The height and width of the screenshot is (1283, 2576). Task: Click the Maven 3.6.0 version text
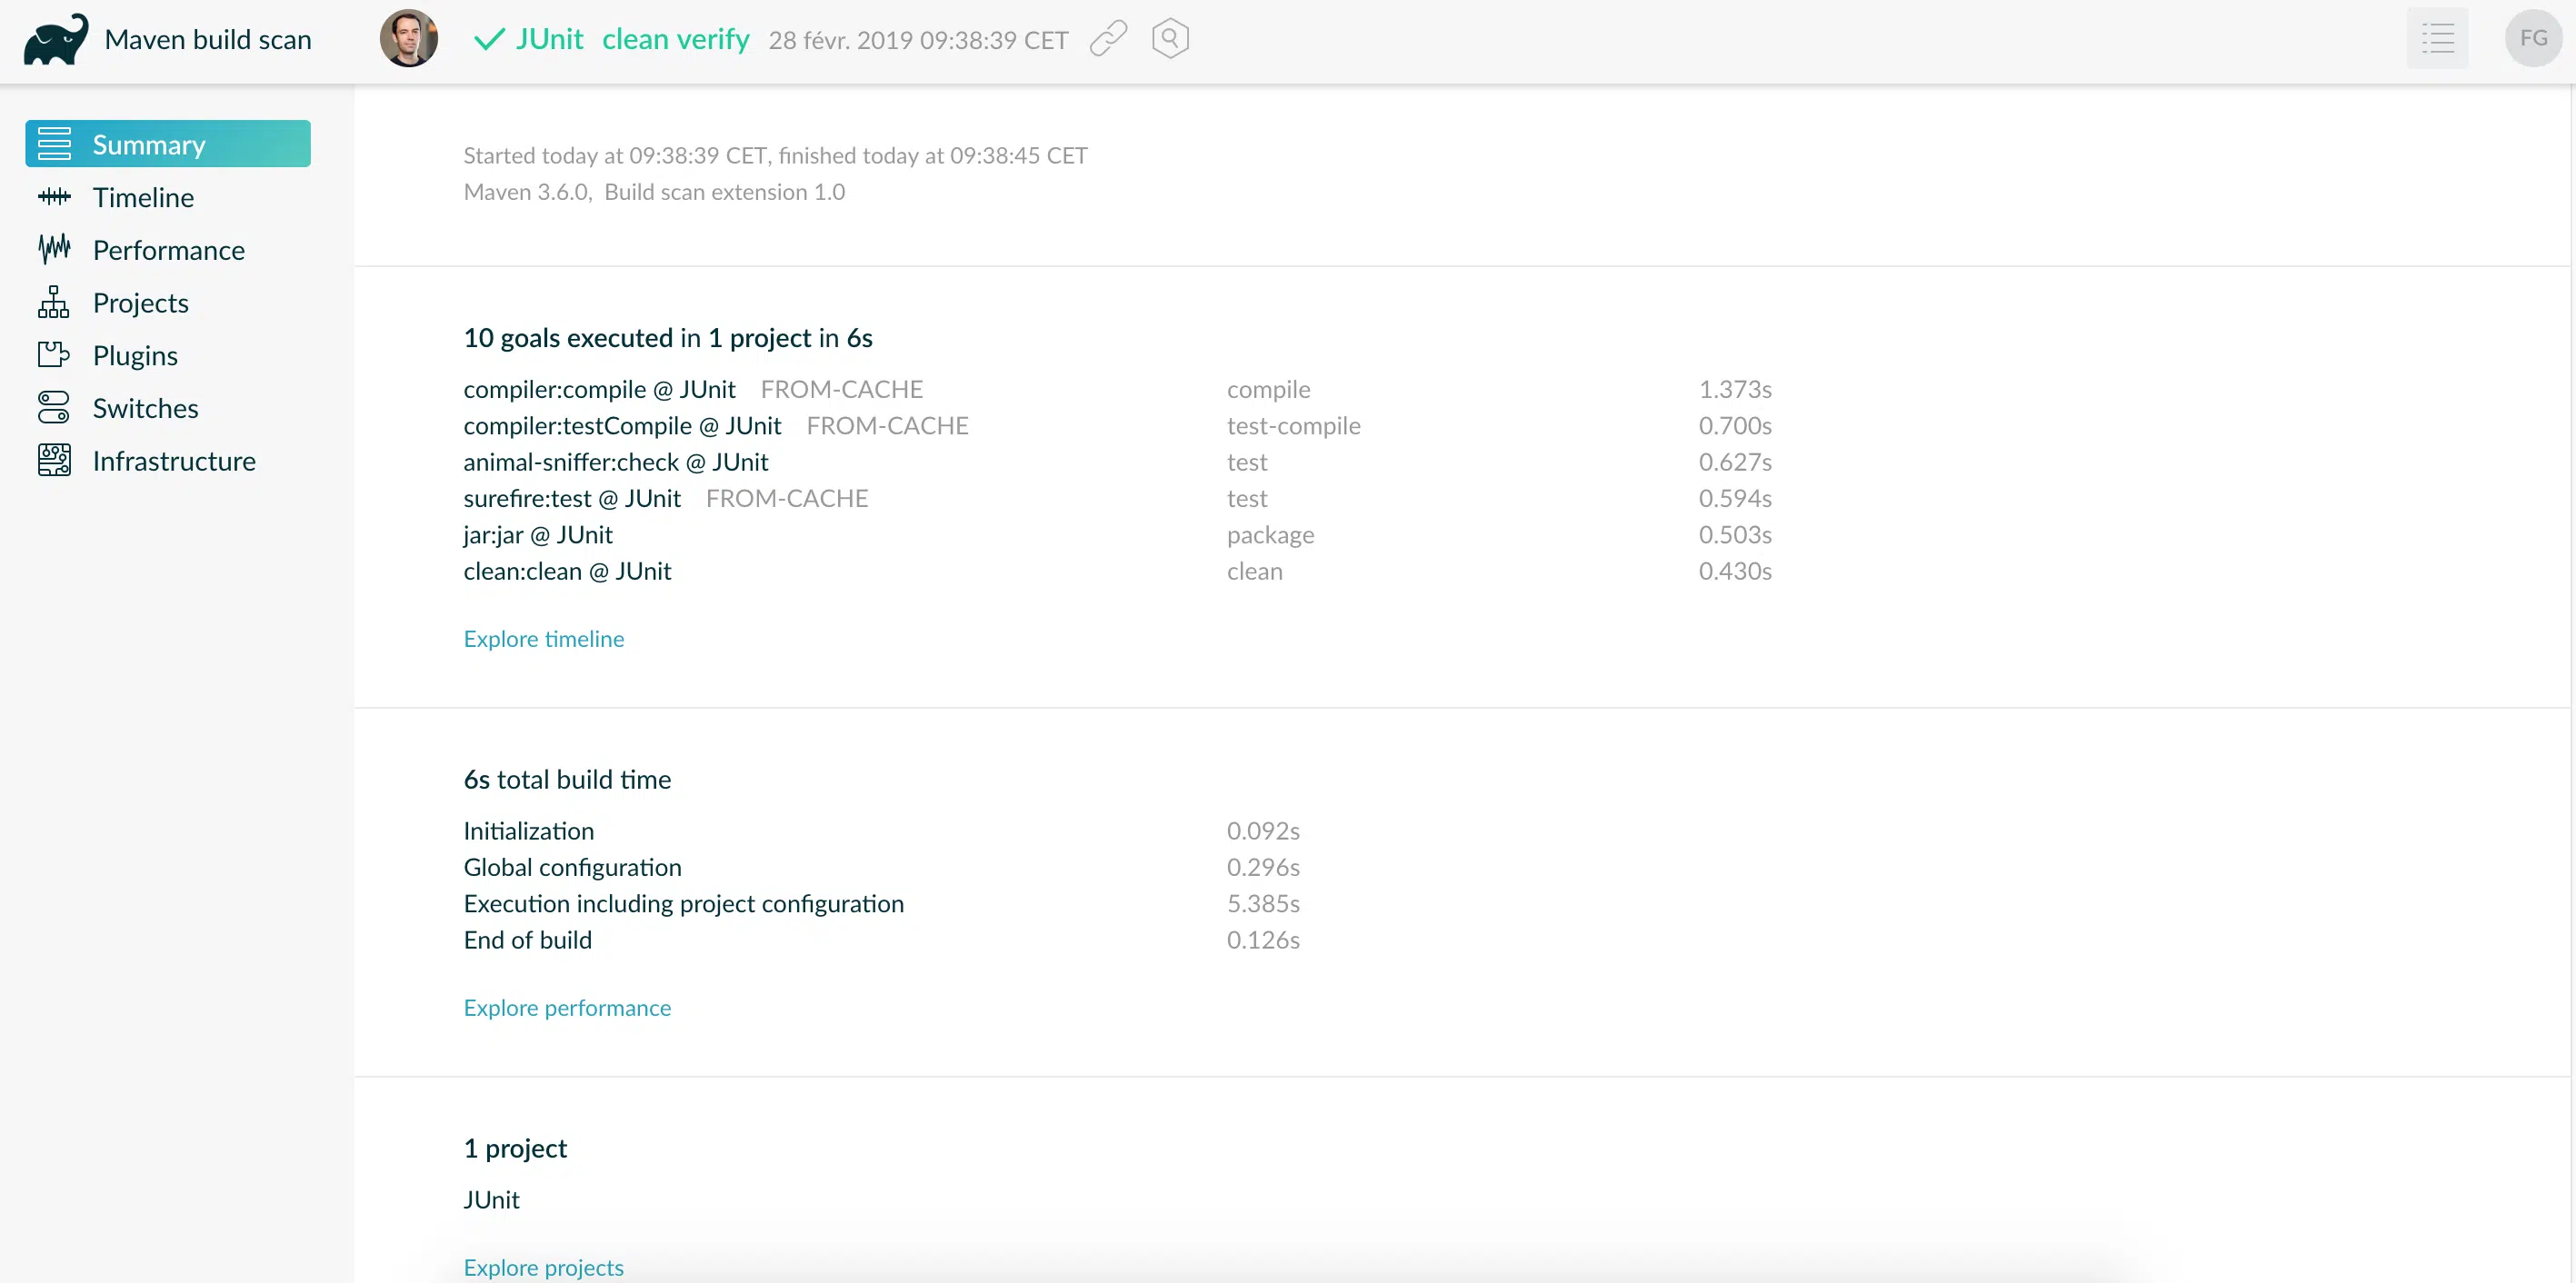pyautogui.click(x=526, y=192)
